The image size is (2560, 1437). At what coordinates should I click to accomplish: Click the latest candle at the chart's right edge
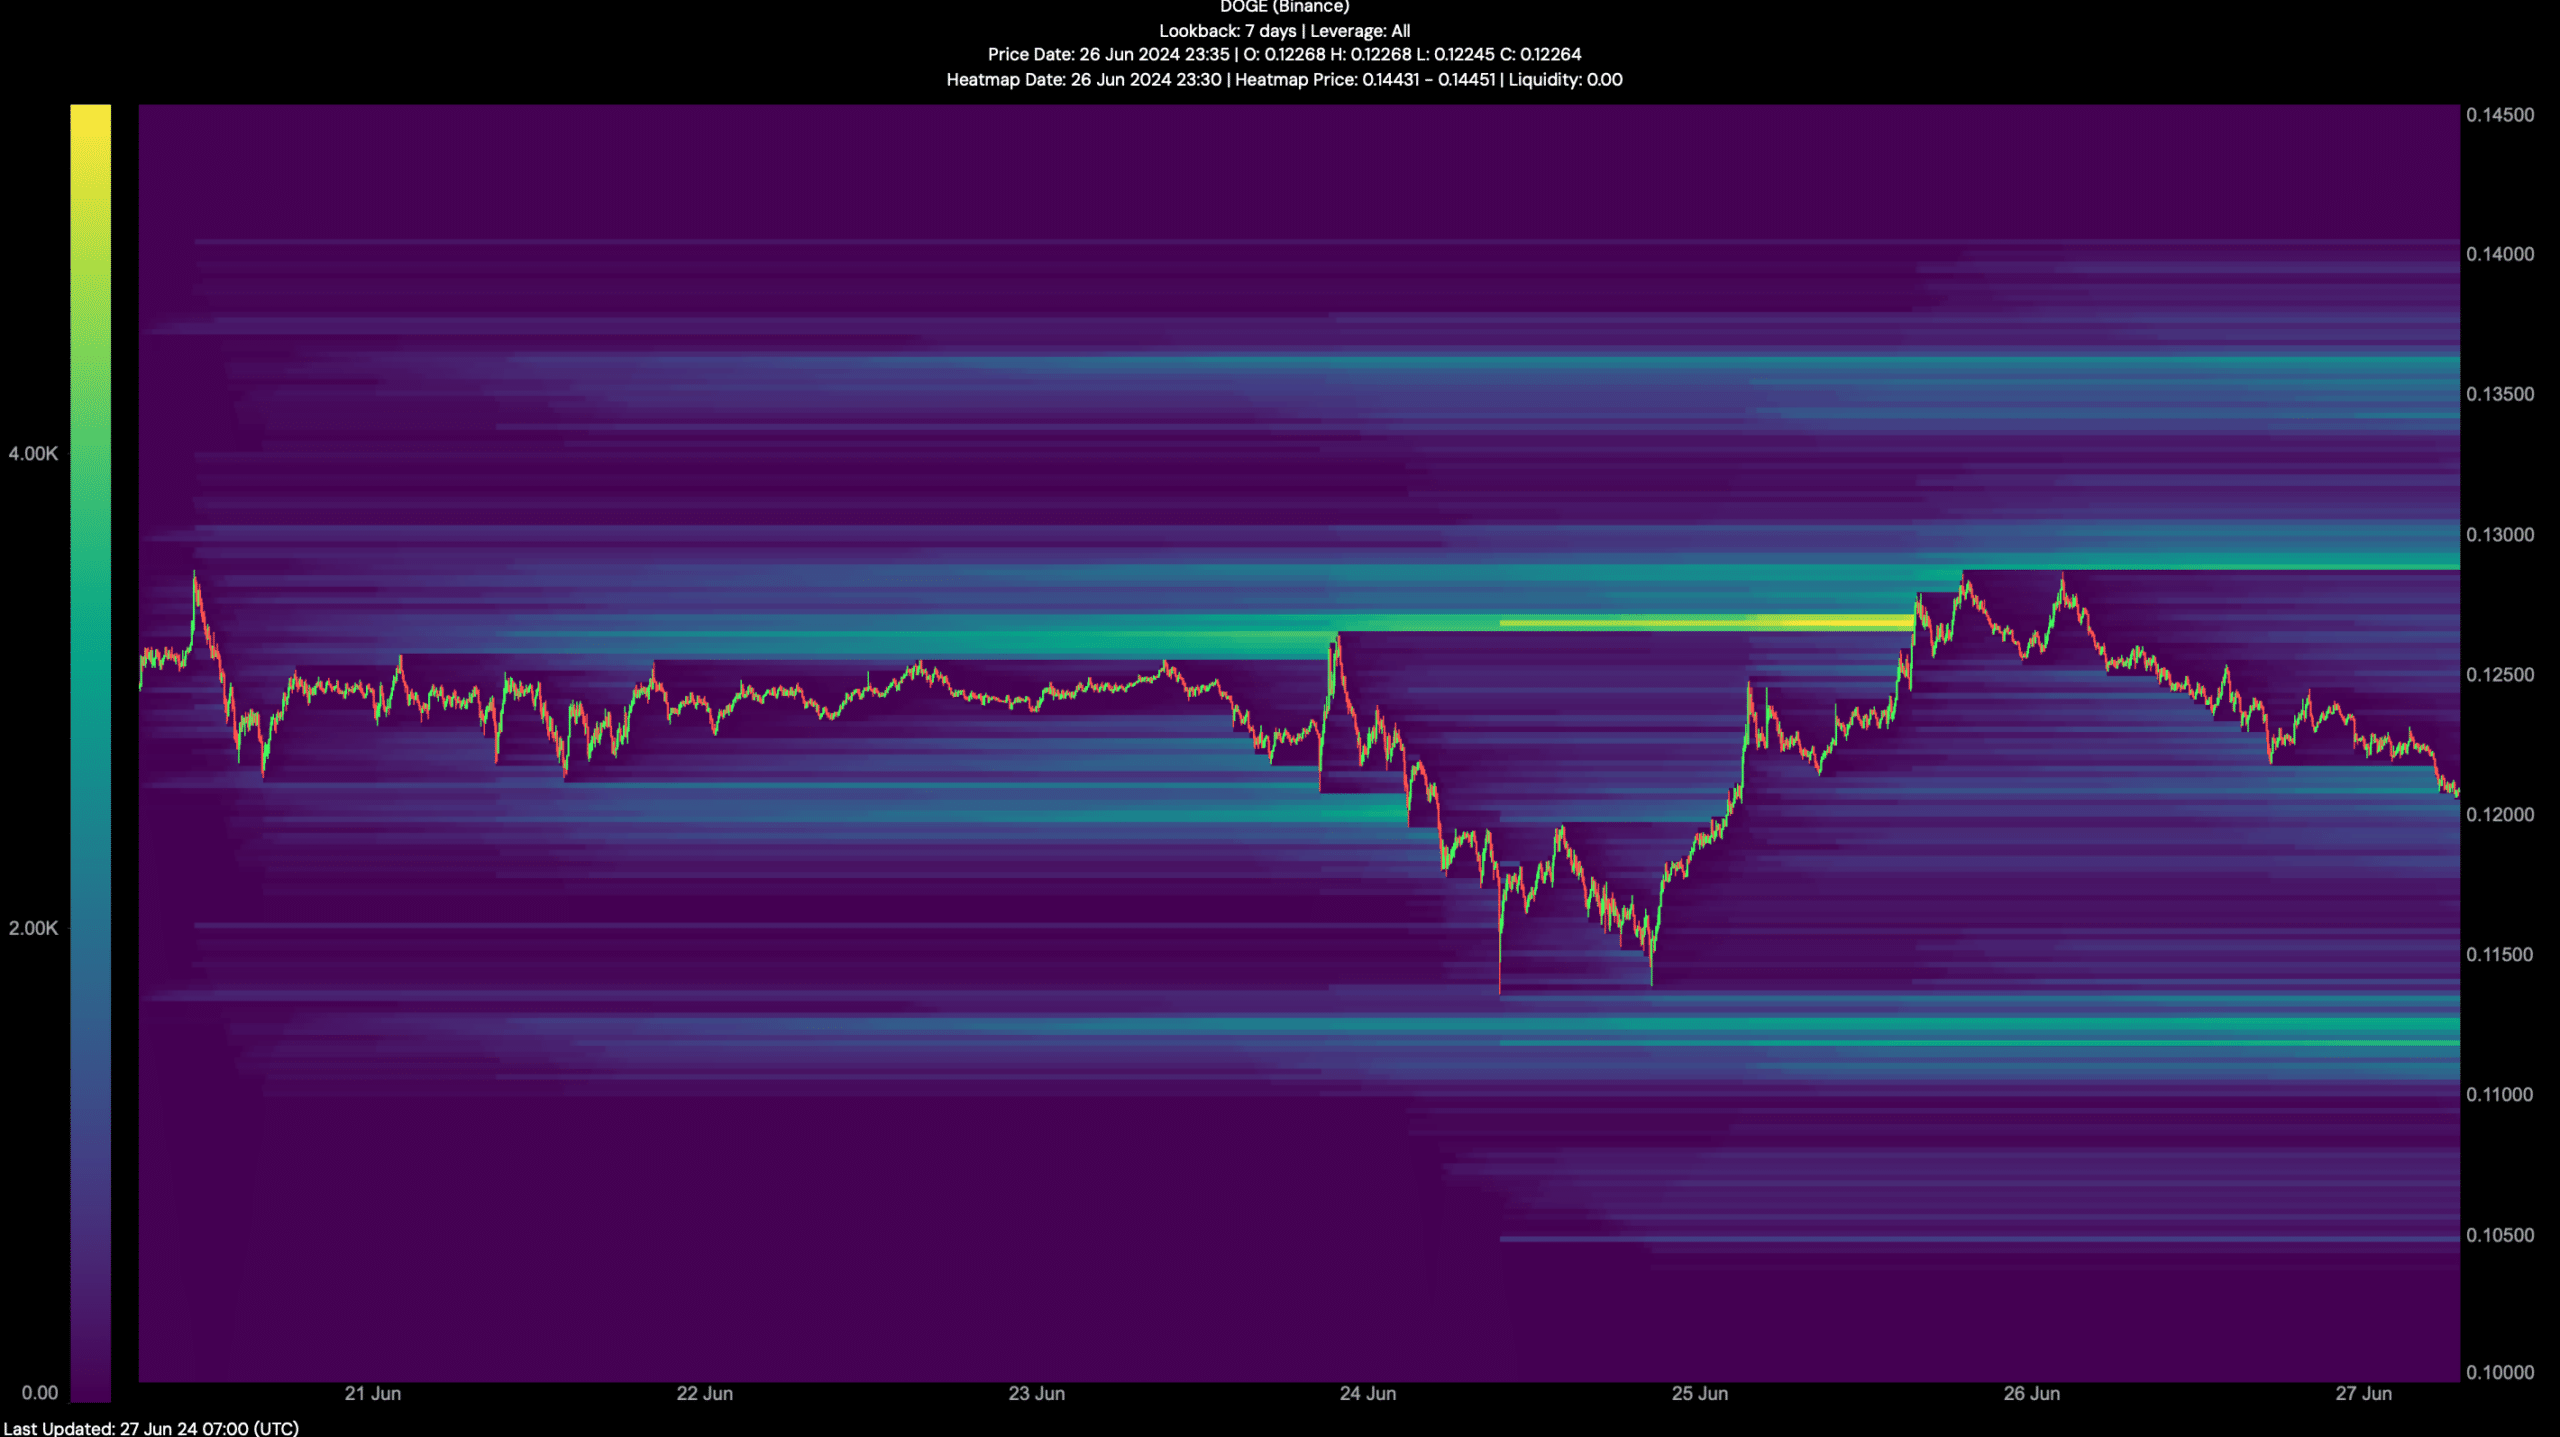click(2456, 792)
